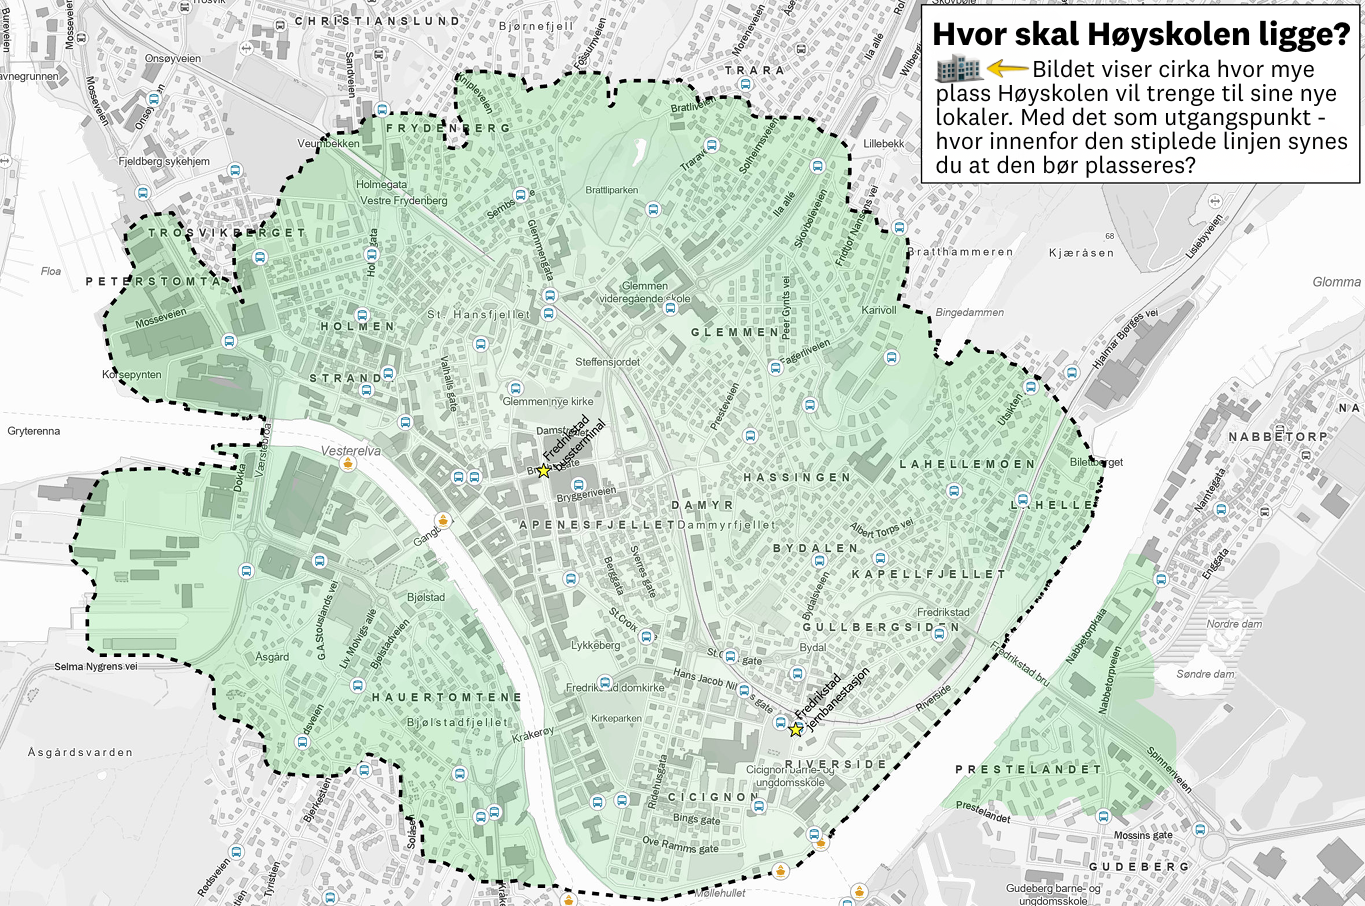
Task: Click the CICIGNON district label
Action: pos(714,797)
